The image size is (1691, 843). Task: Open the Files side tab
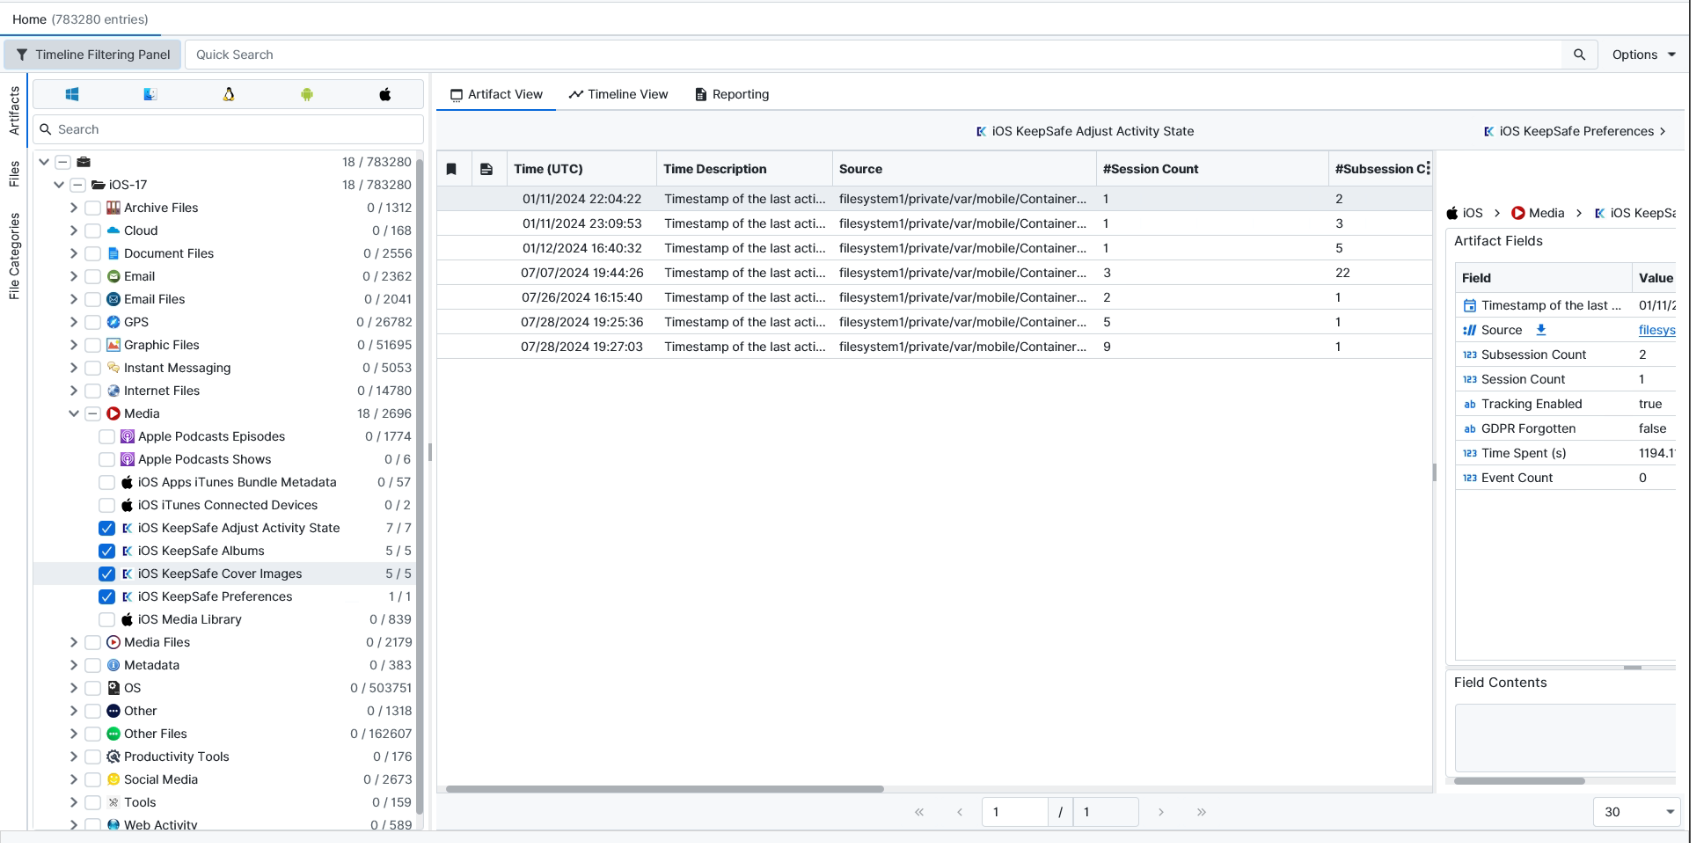point(14,174)
